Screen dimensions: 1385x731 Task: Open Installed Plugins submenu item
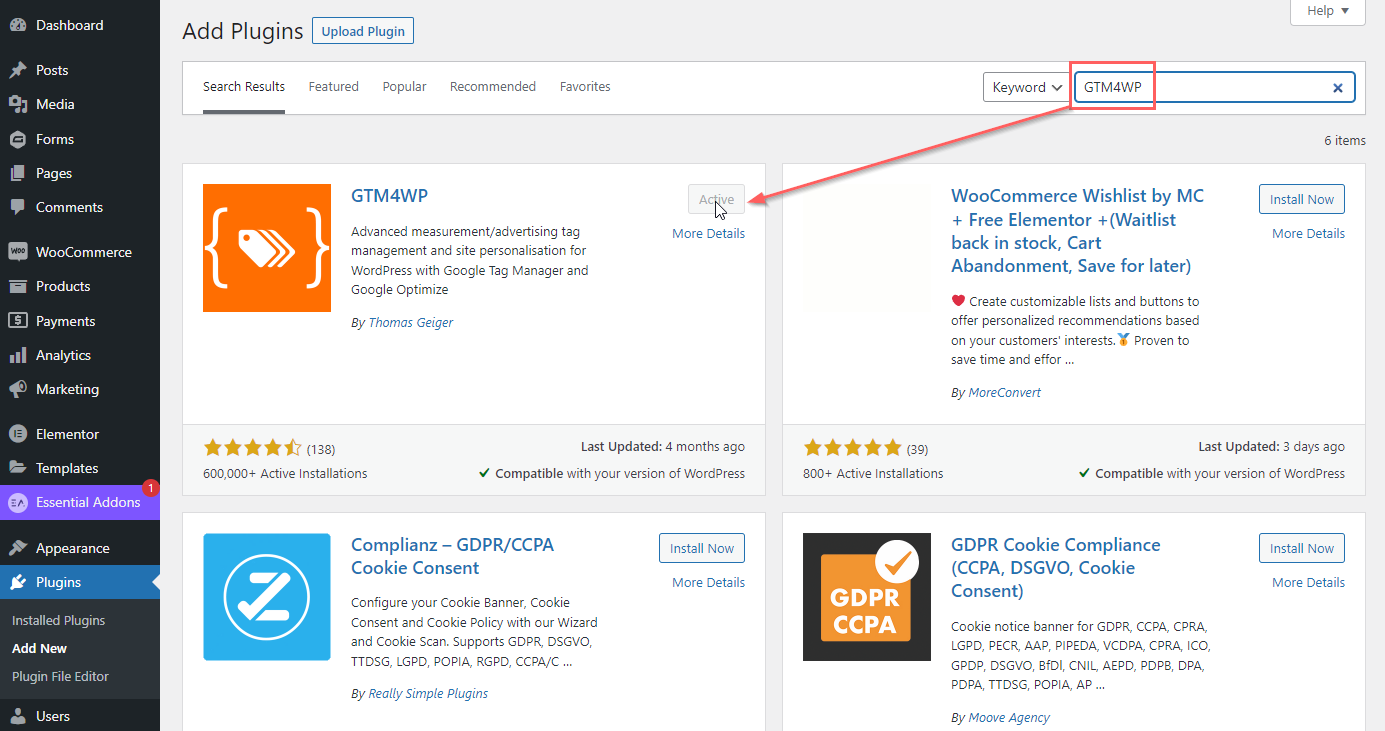click(58, 620)
